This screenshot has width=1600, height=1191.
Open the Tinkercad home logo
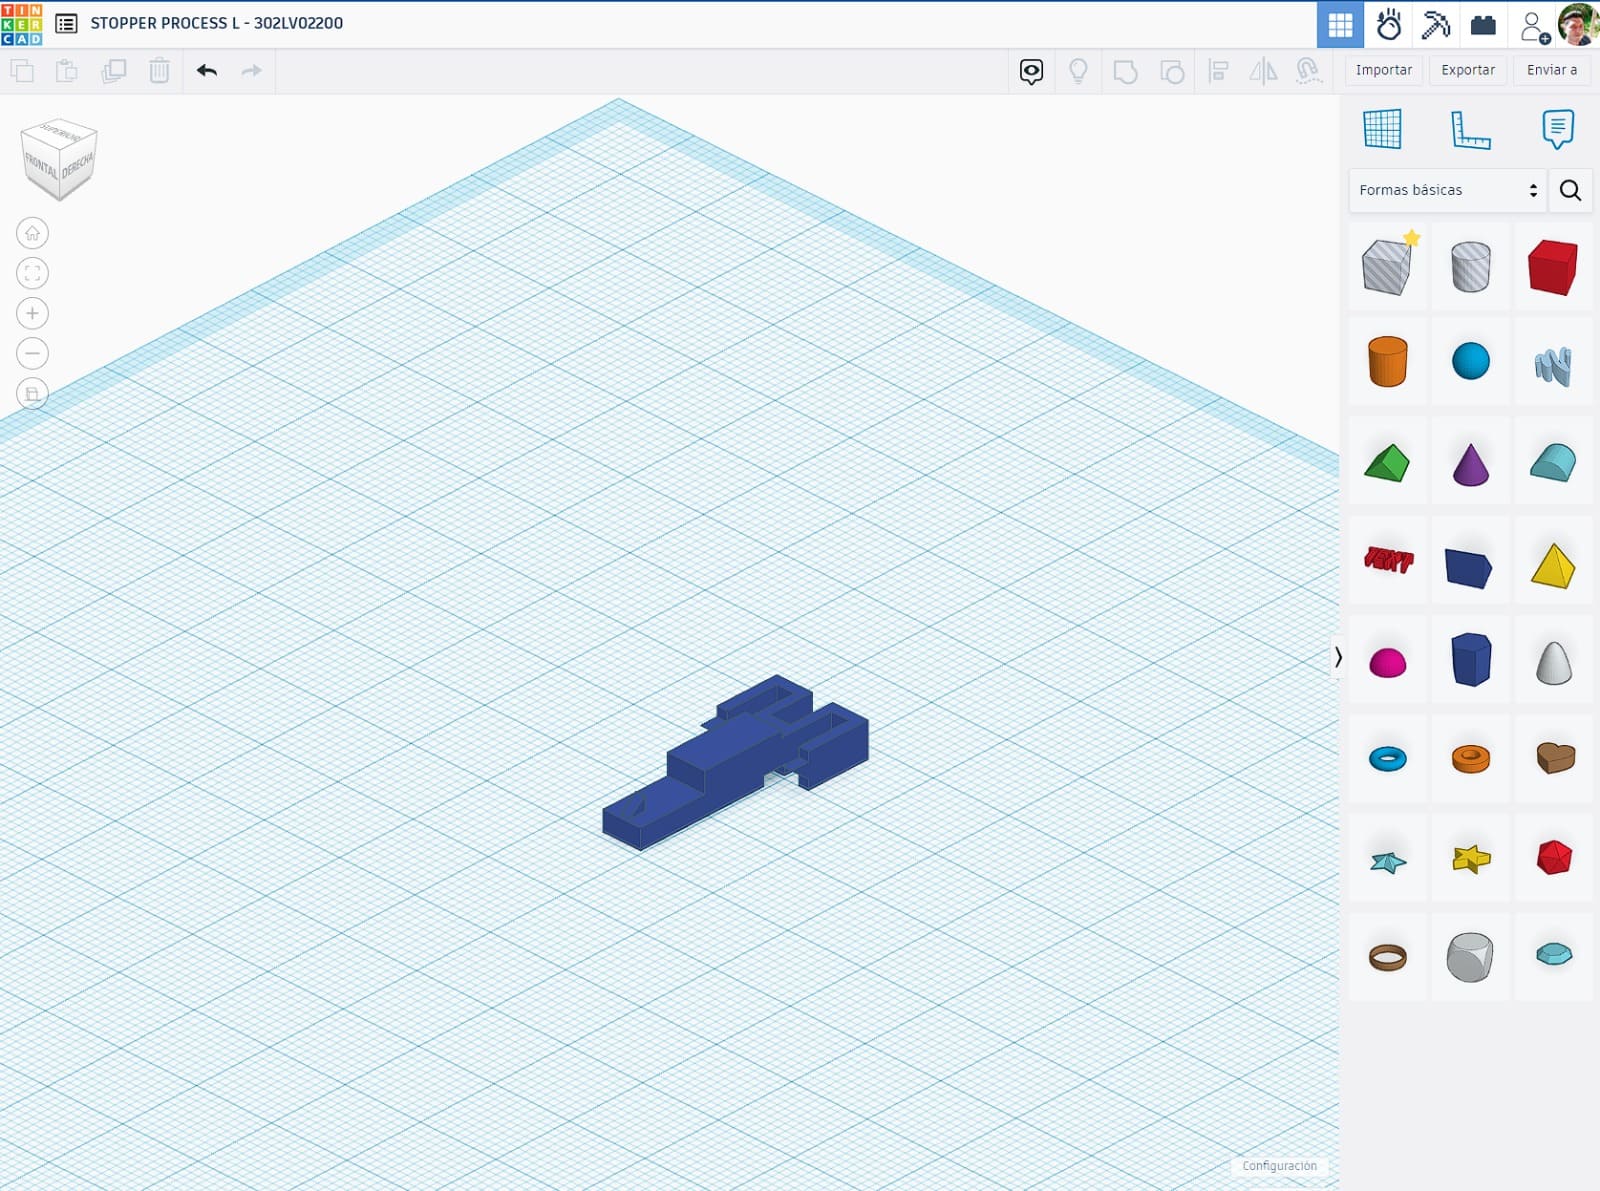(22, 24)
